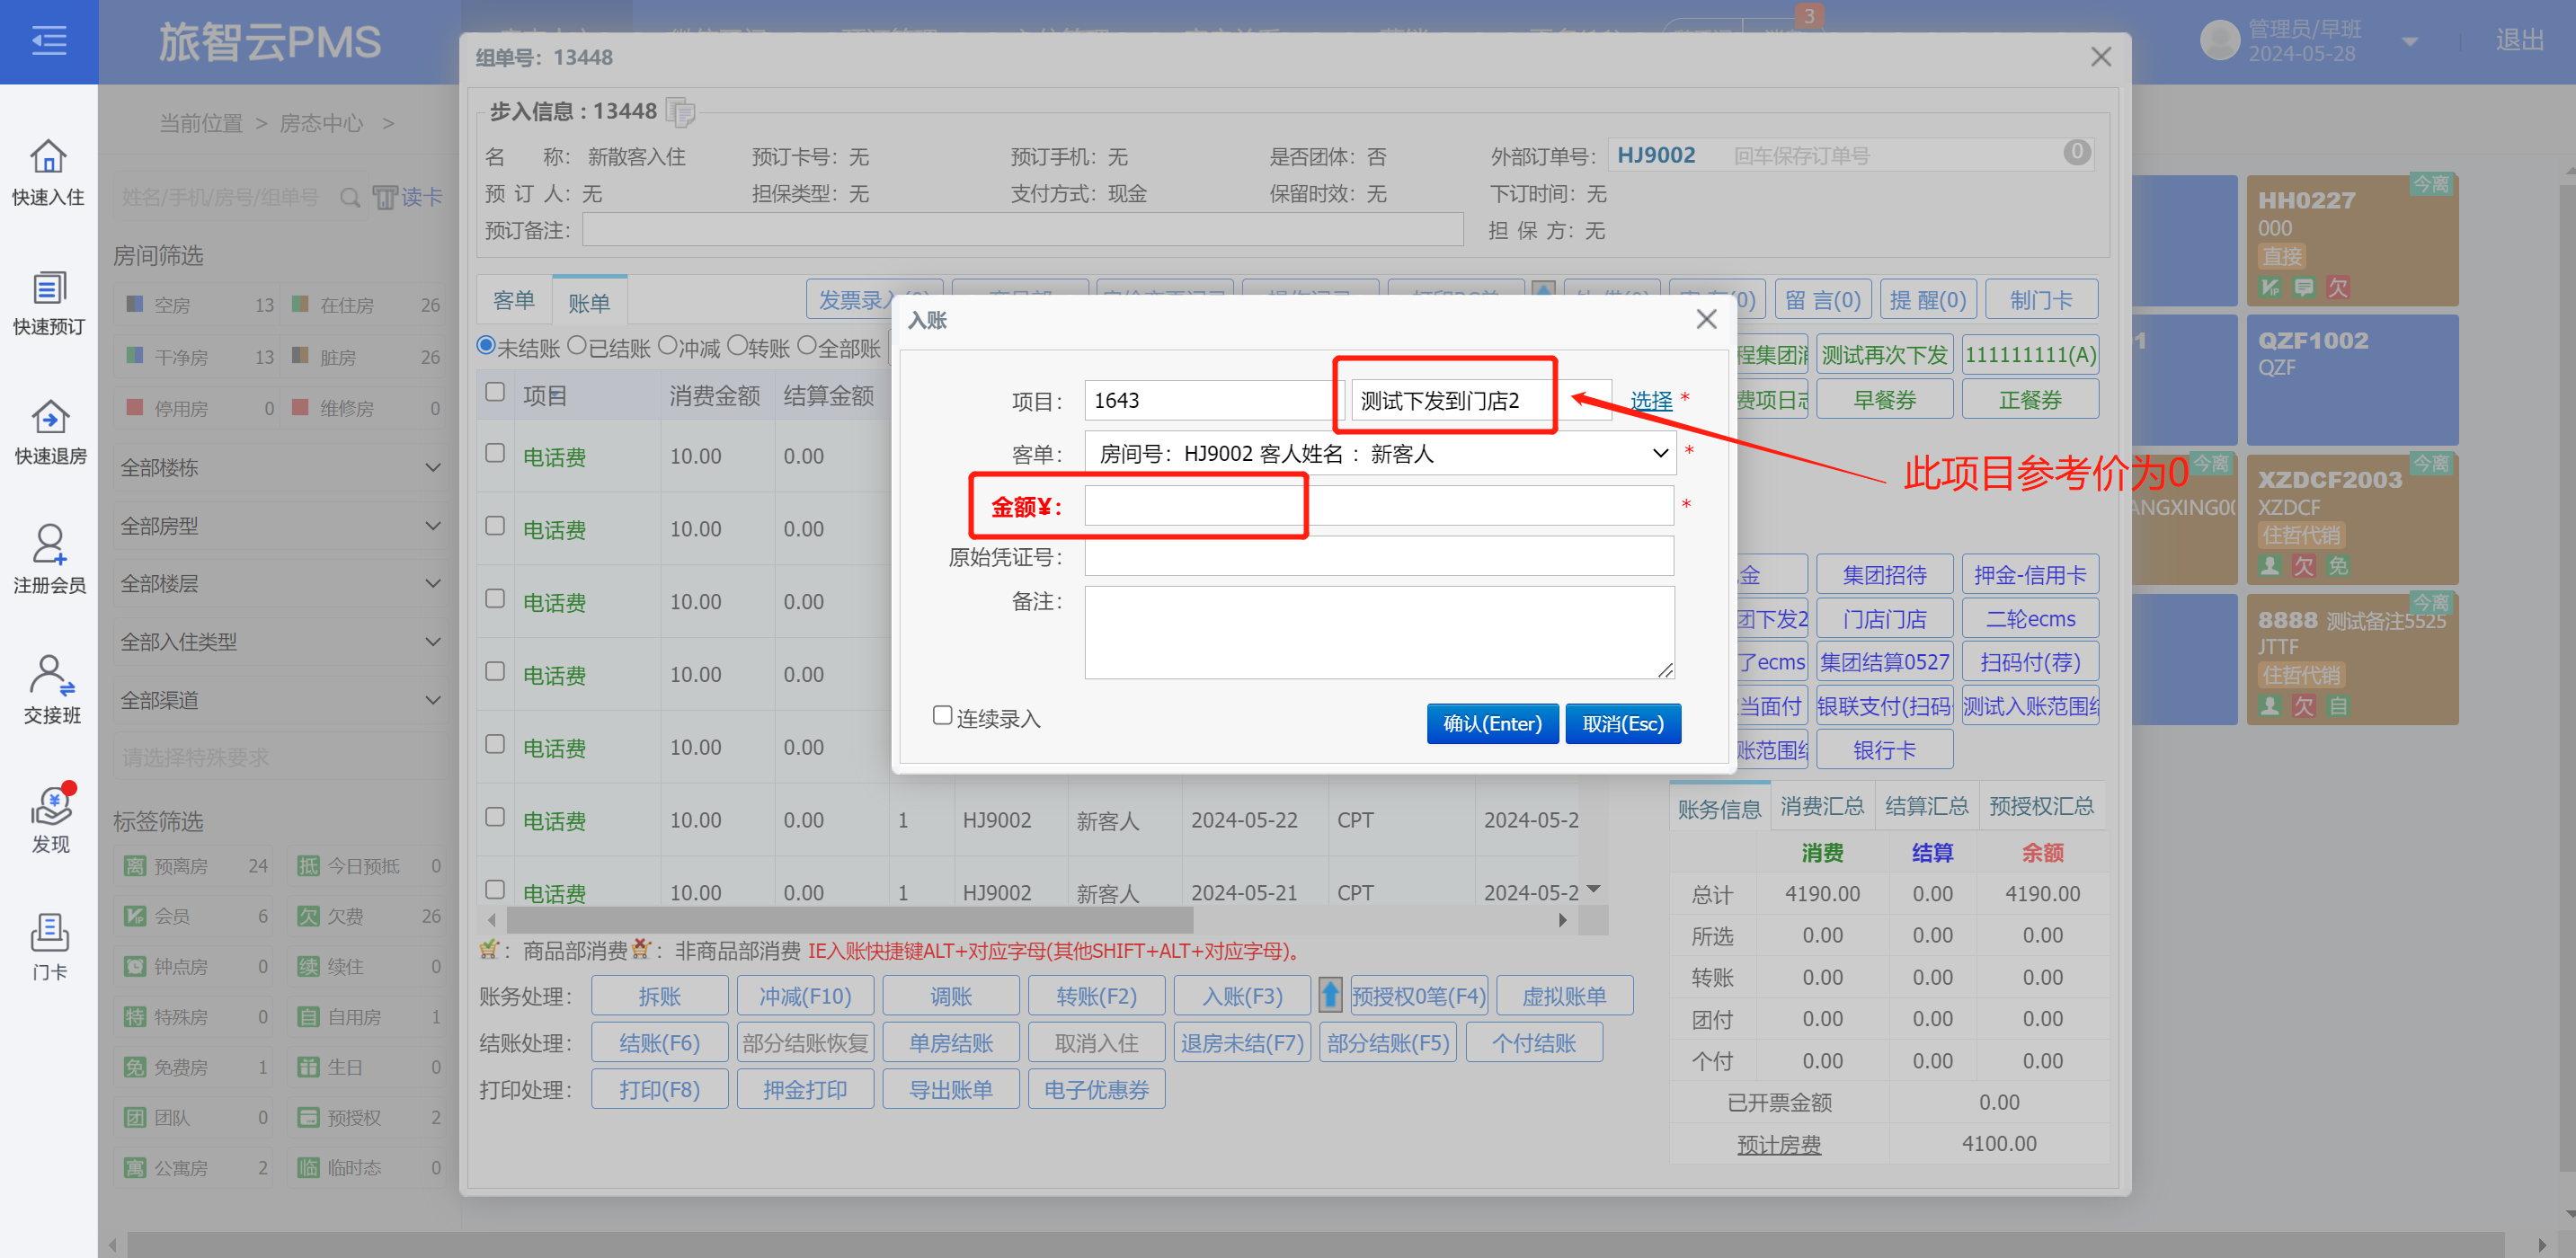Click 生日 tag filter icon
This screenshot has width=2576, height=1258.
(308, 1067)
